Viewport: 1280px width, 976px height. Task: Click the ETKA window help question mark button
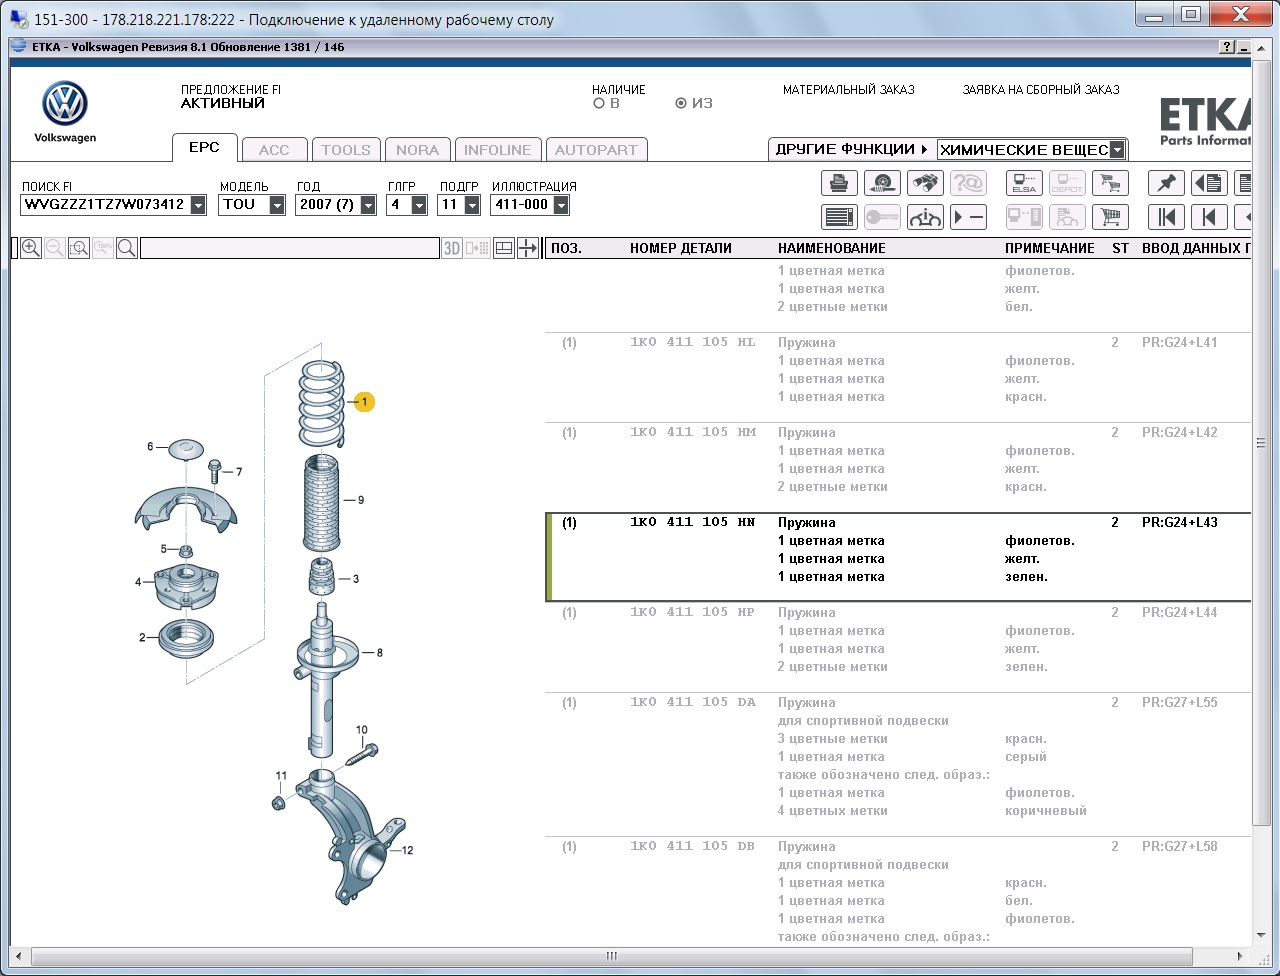coord(1227,47)
